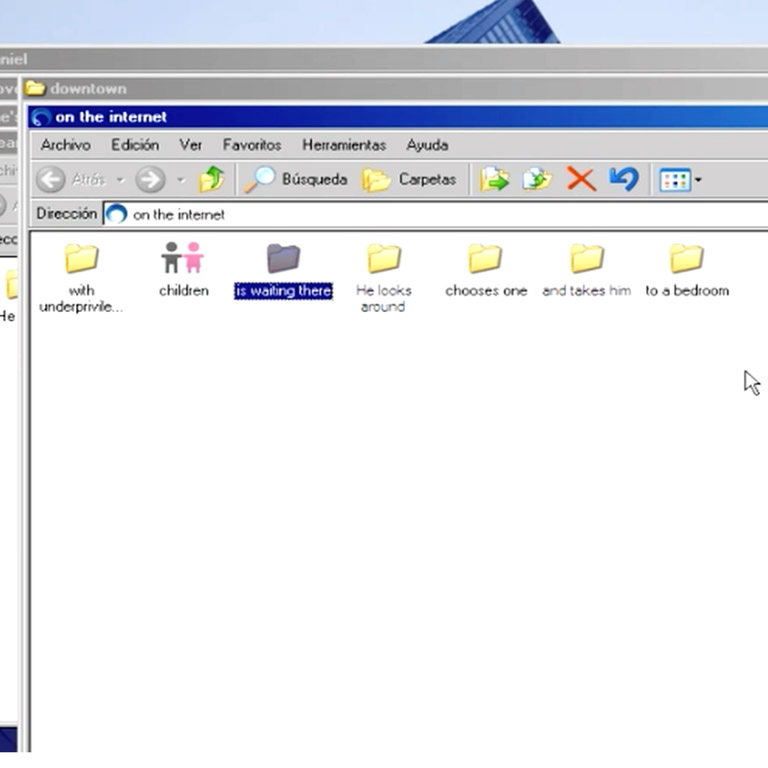Go up one folder level
Image resolution: width=768 pixels, height=768 pixels.
(211, 180)
